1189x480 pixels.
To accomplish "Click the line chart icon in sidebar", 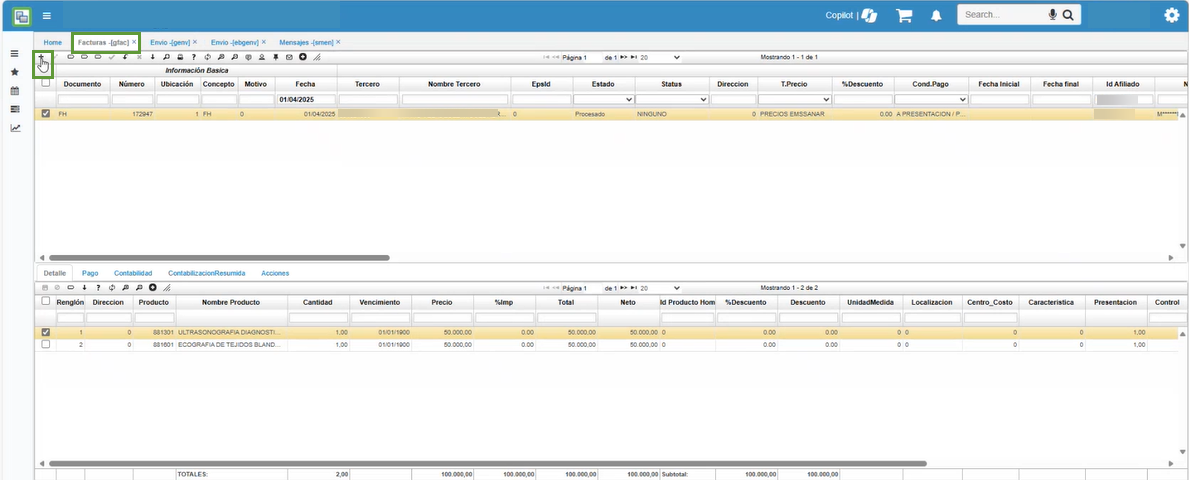I will pos(14,128).
